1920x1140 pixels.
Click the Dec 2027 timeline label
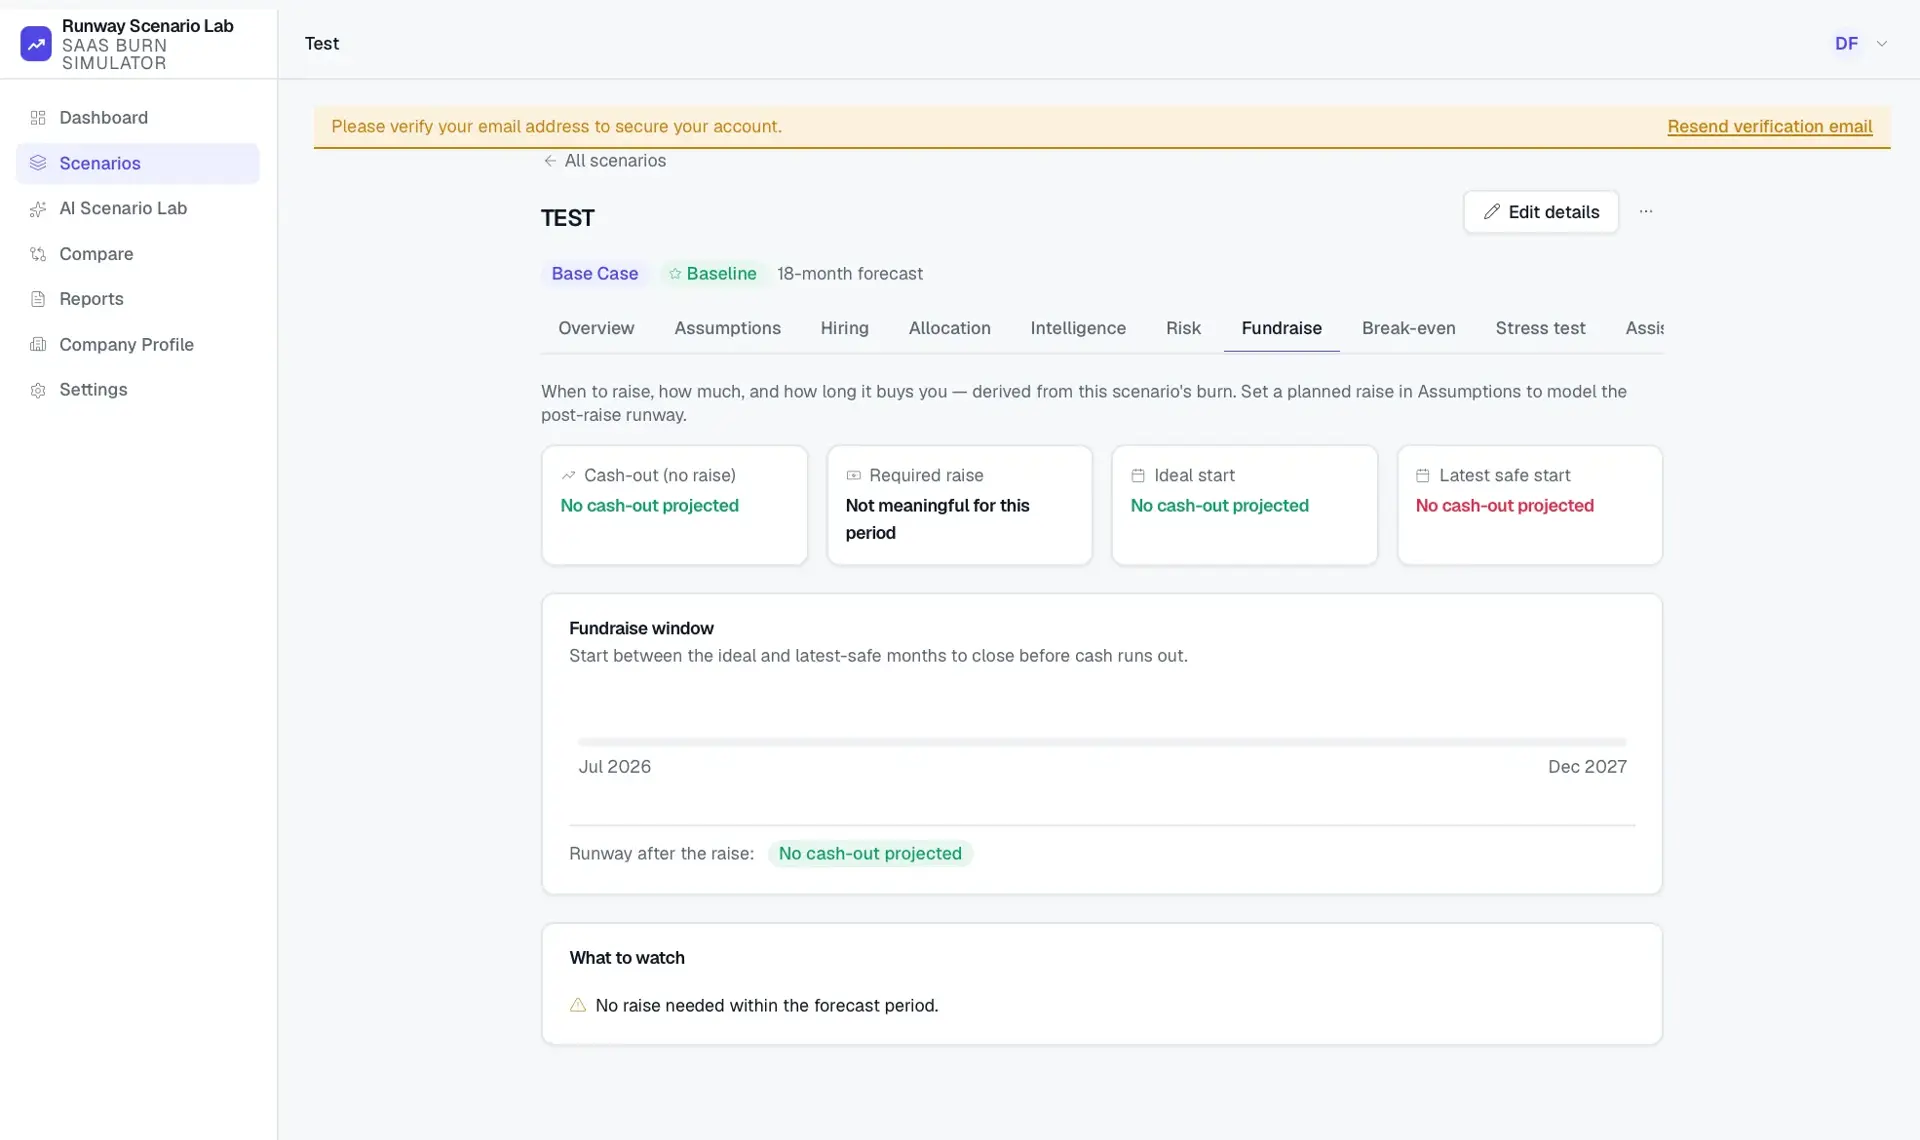point(1587,767)
